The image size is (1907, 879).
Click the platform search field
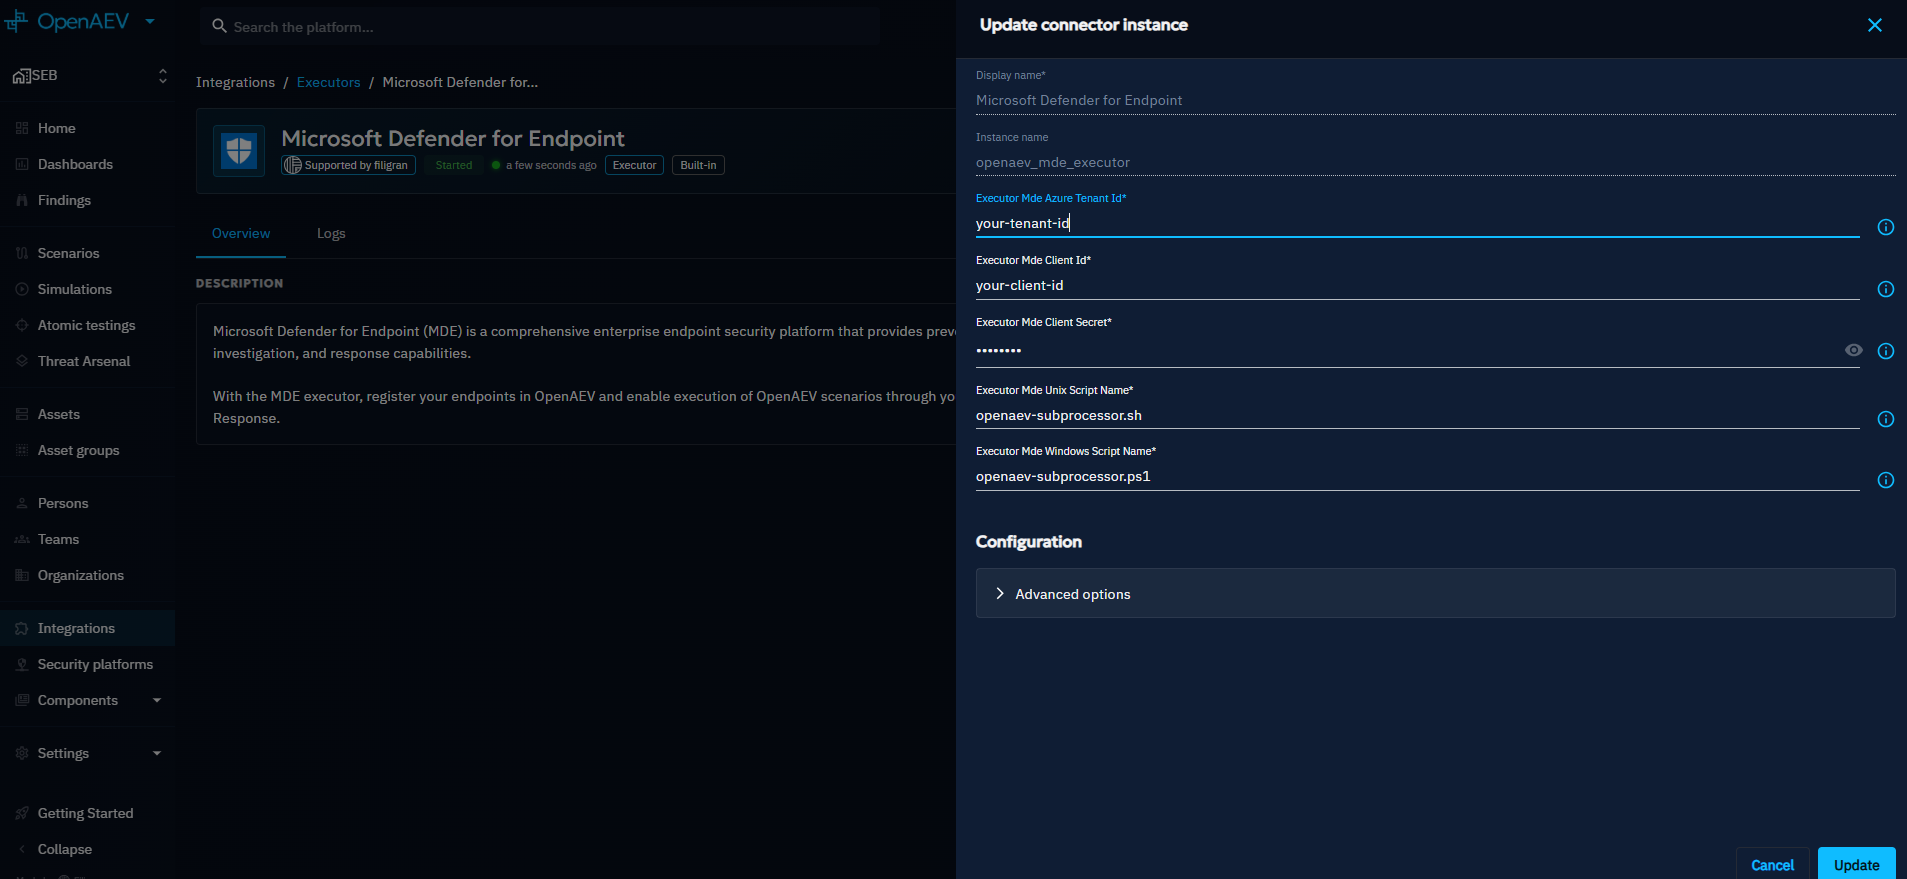click(540, 27)
